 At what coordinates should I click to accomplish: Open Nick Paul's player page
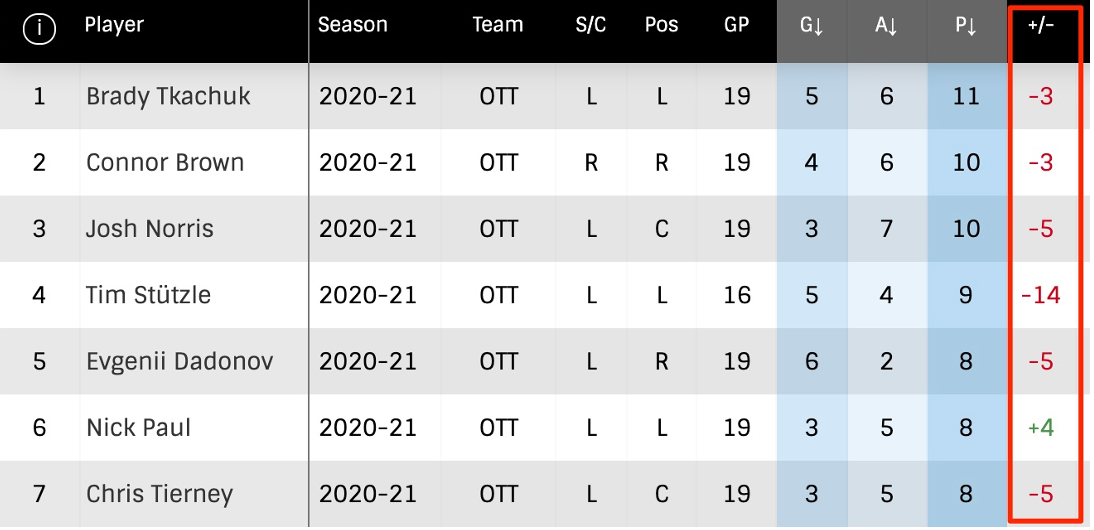138,428
